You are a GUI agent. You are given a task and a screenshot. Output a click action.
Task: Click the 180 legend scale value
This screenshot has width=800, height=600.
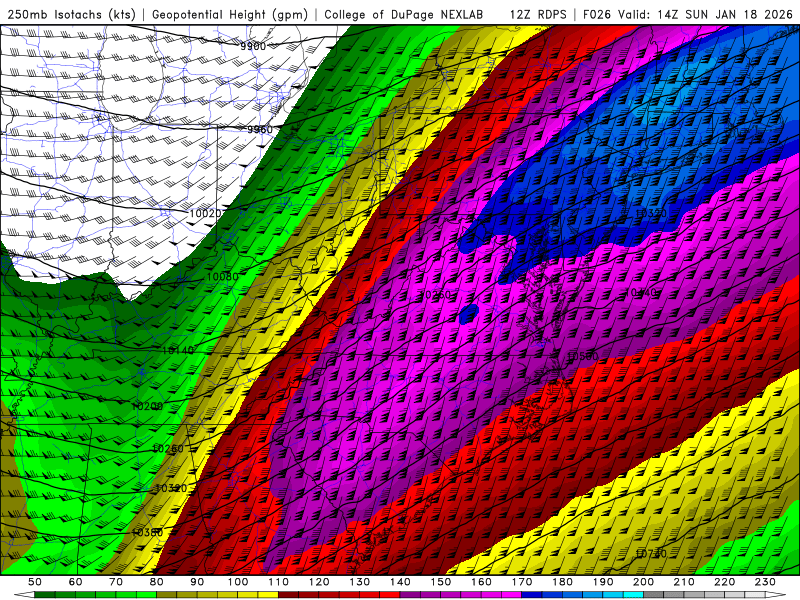coord(563,582)
